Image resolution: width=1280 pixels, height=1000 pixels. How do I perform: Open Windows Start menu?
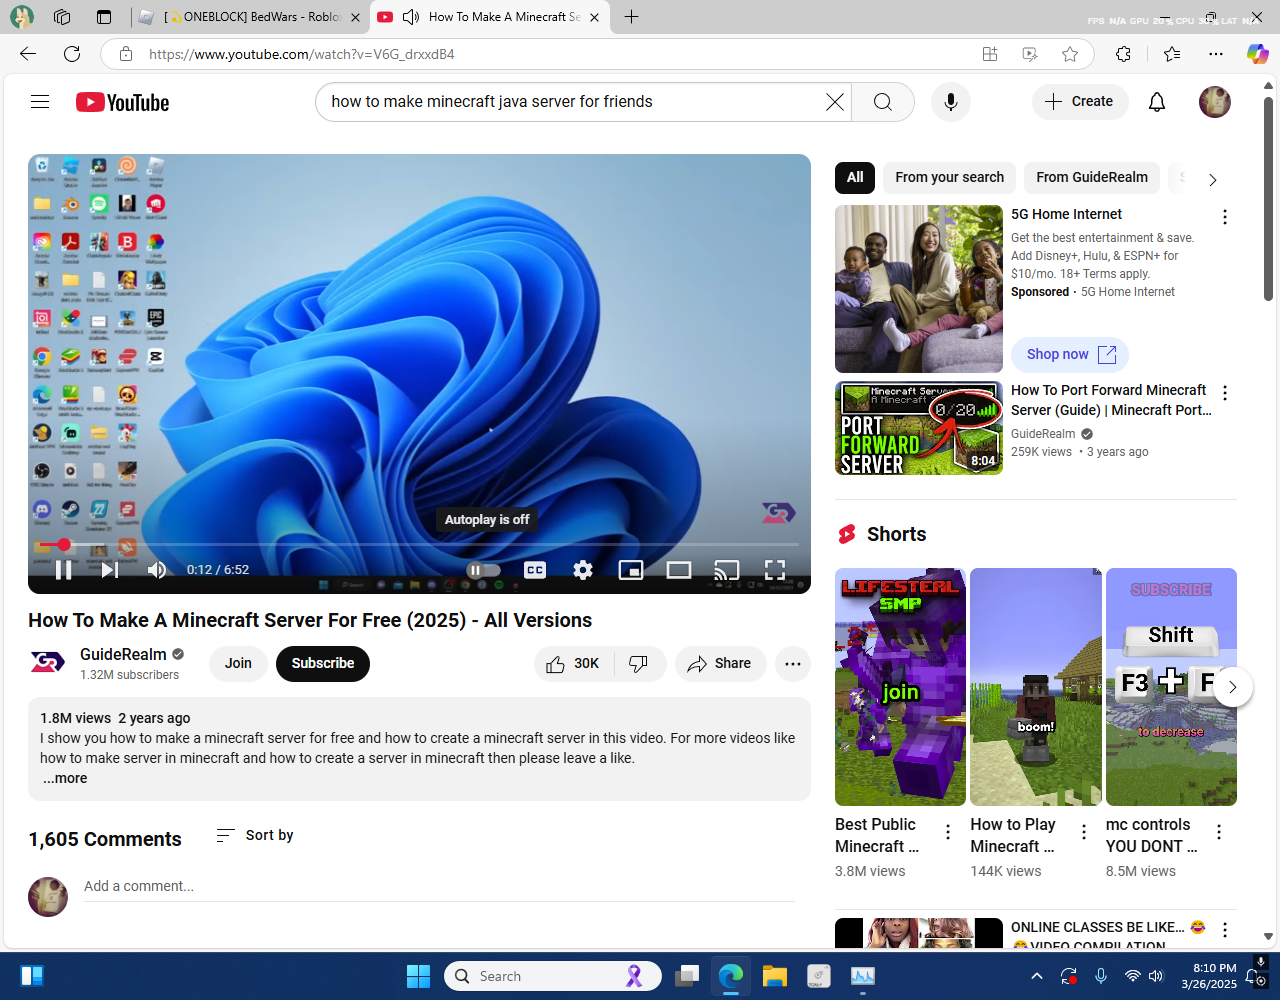[418, 976]
